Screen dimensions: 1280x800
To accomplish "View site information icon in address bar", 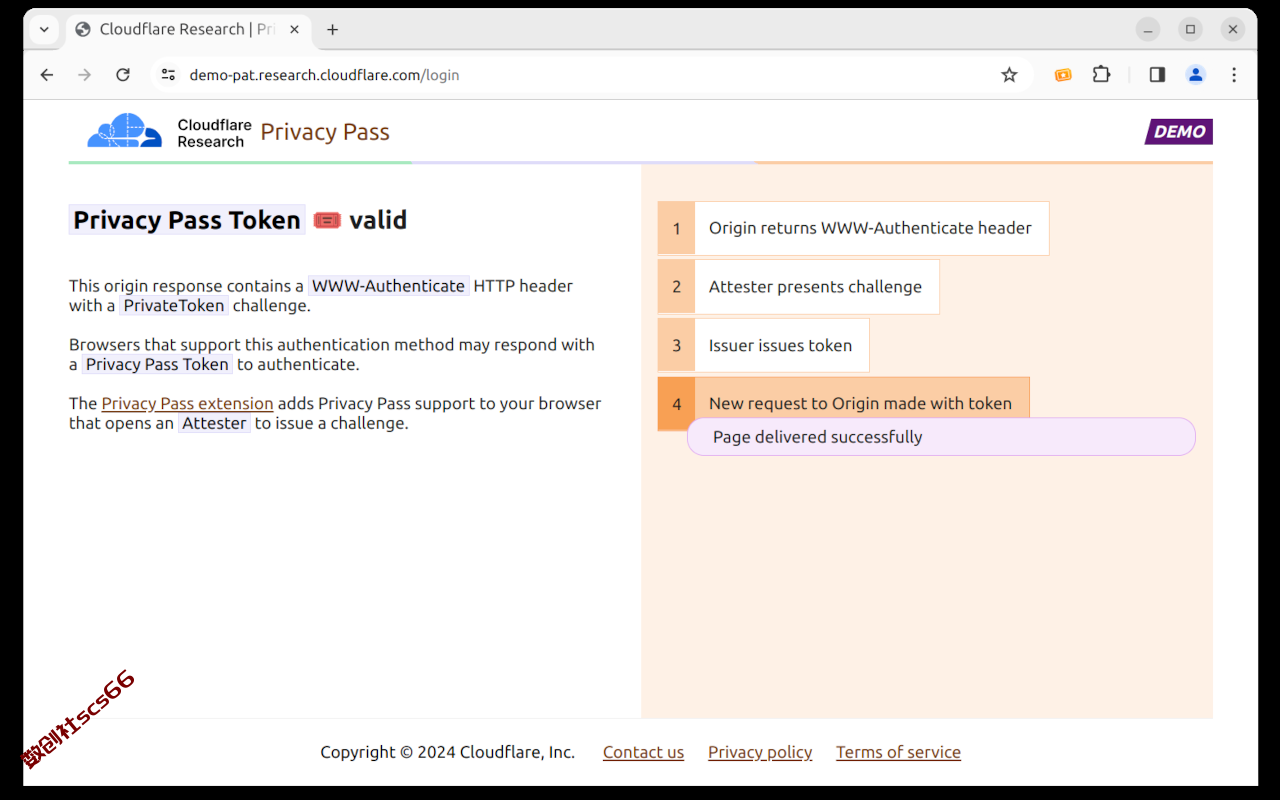I will (x=168, y=75).
